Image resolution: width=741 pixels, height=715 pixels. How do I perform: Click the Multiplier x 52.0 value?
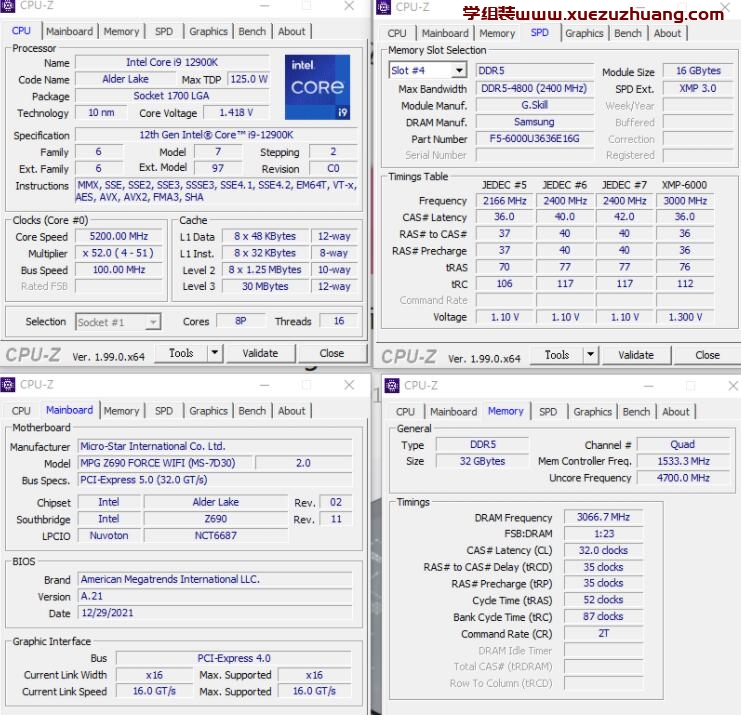(x=118, y=253)
